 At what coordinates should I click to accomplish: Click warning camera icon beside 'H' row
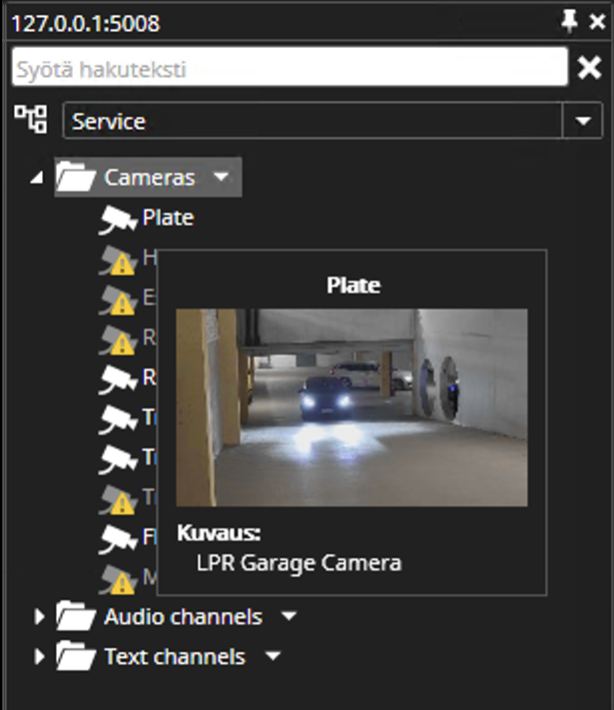(x=118, y=260)
